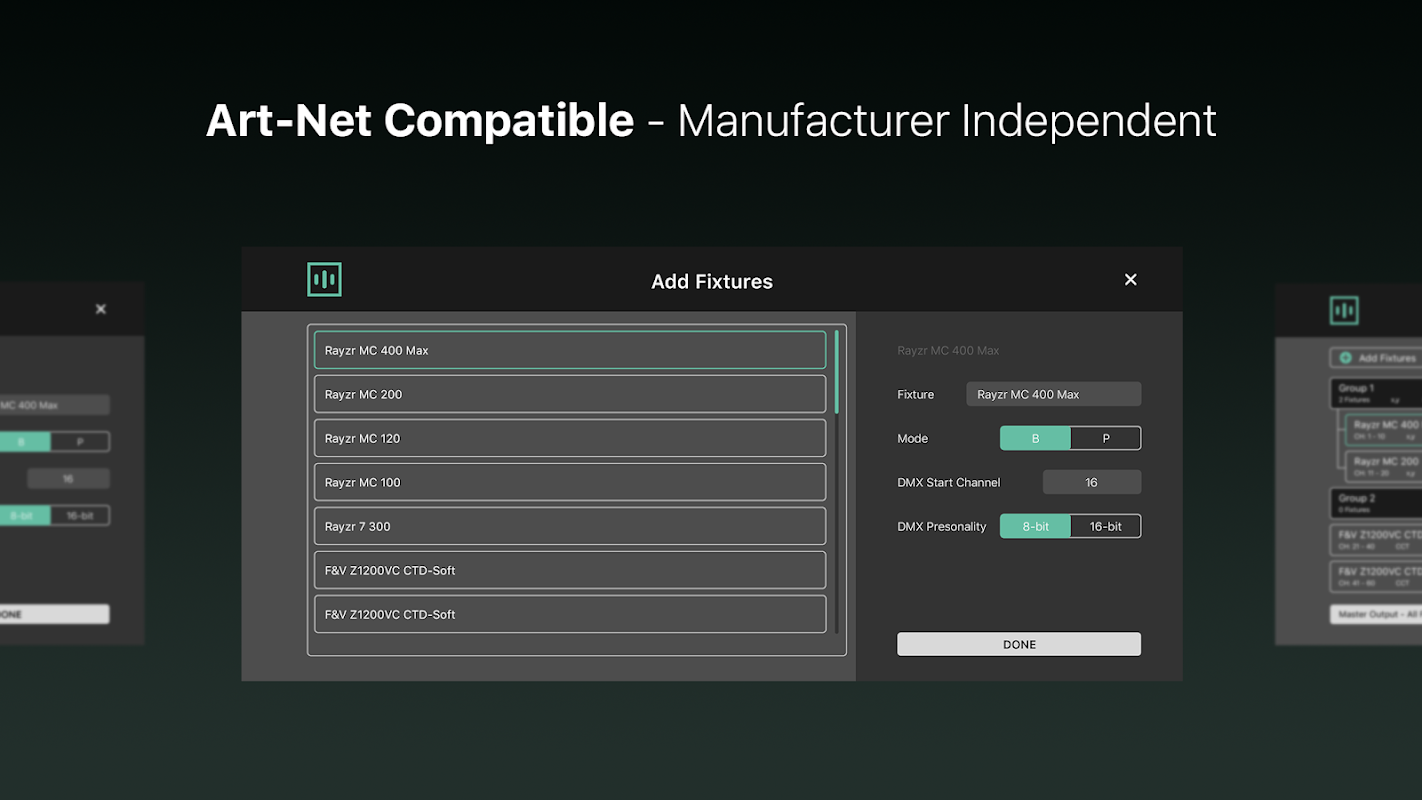
Task: Click the greyed Rayzr MC 400 Max heading
Action: [948, 350]
